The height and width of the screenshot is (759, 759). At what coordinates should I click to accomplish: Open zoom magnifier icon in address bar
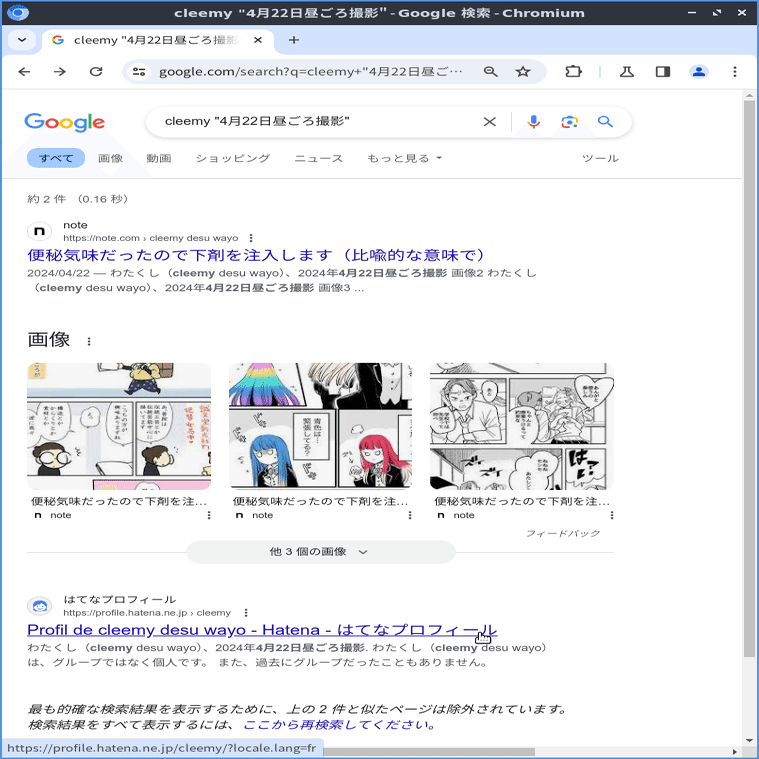pos(490,72)
